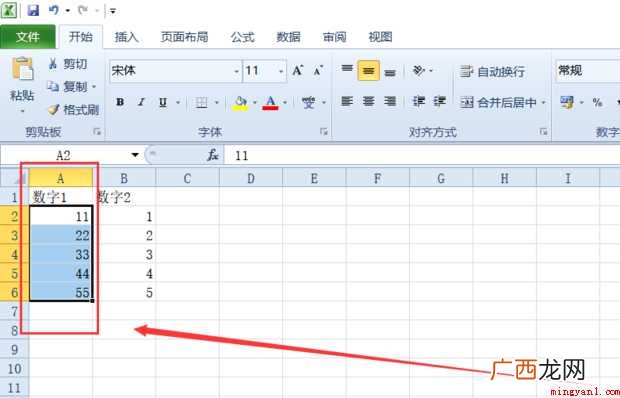This screenshot has height=398, width=620.
Task: Apply the yellow fill color
Action: (240, 103)
